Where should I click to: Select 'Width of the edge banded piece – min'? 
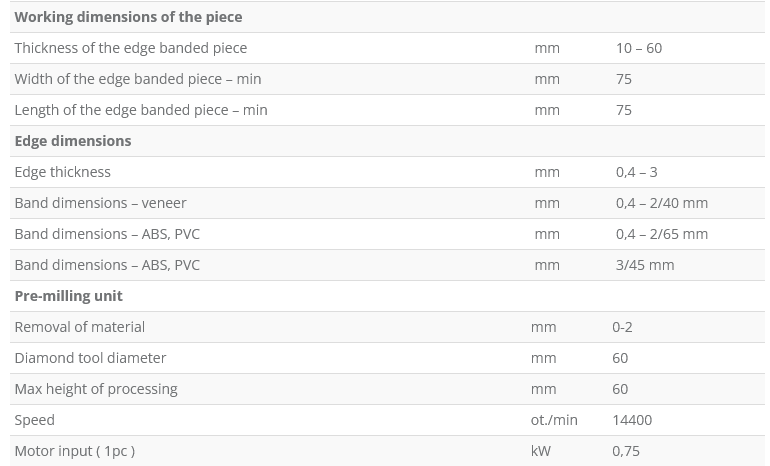pyautogui.click(x=138, y=79)
